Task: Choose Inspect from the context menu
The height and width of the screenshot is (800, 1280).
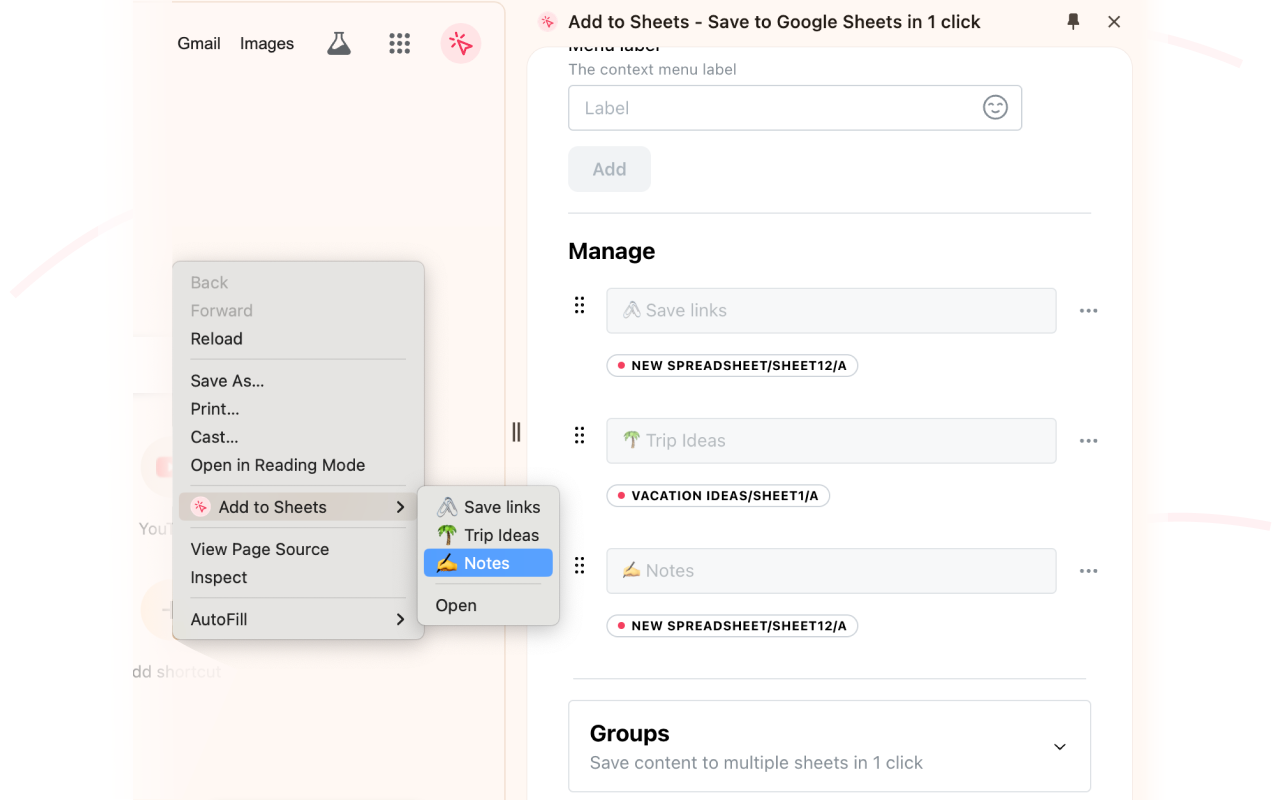Action: [x=218, y=577]
